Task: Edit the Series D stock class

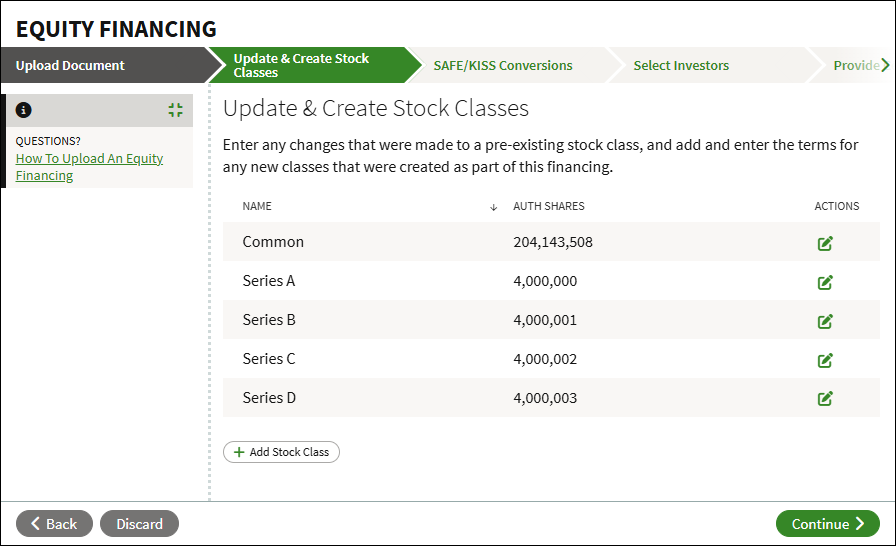Action: click(825, 398)
